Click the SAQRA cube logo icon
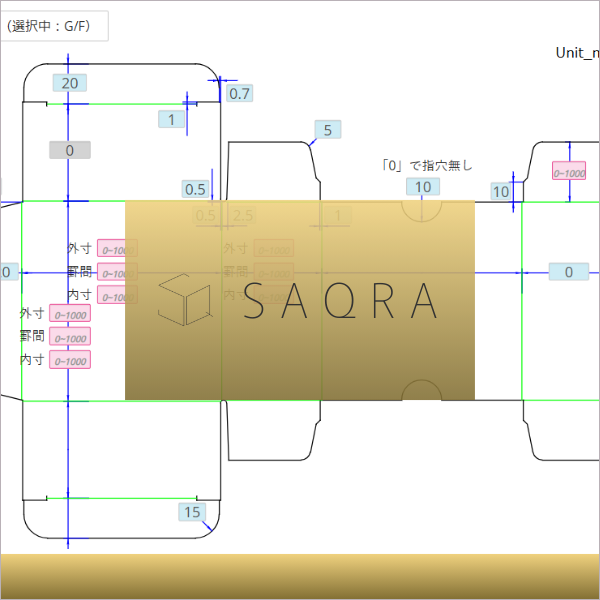This screenshot has height=600, width=600. (185, 300)
